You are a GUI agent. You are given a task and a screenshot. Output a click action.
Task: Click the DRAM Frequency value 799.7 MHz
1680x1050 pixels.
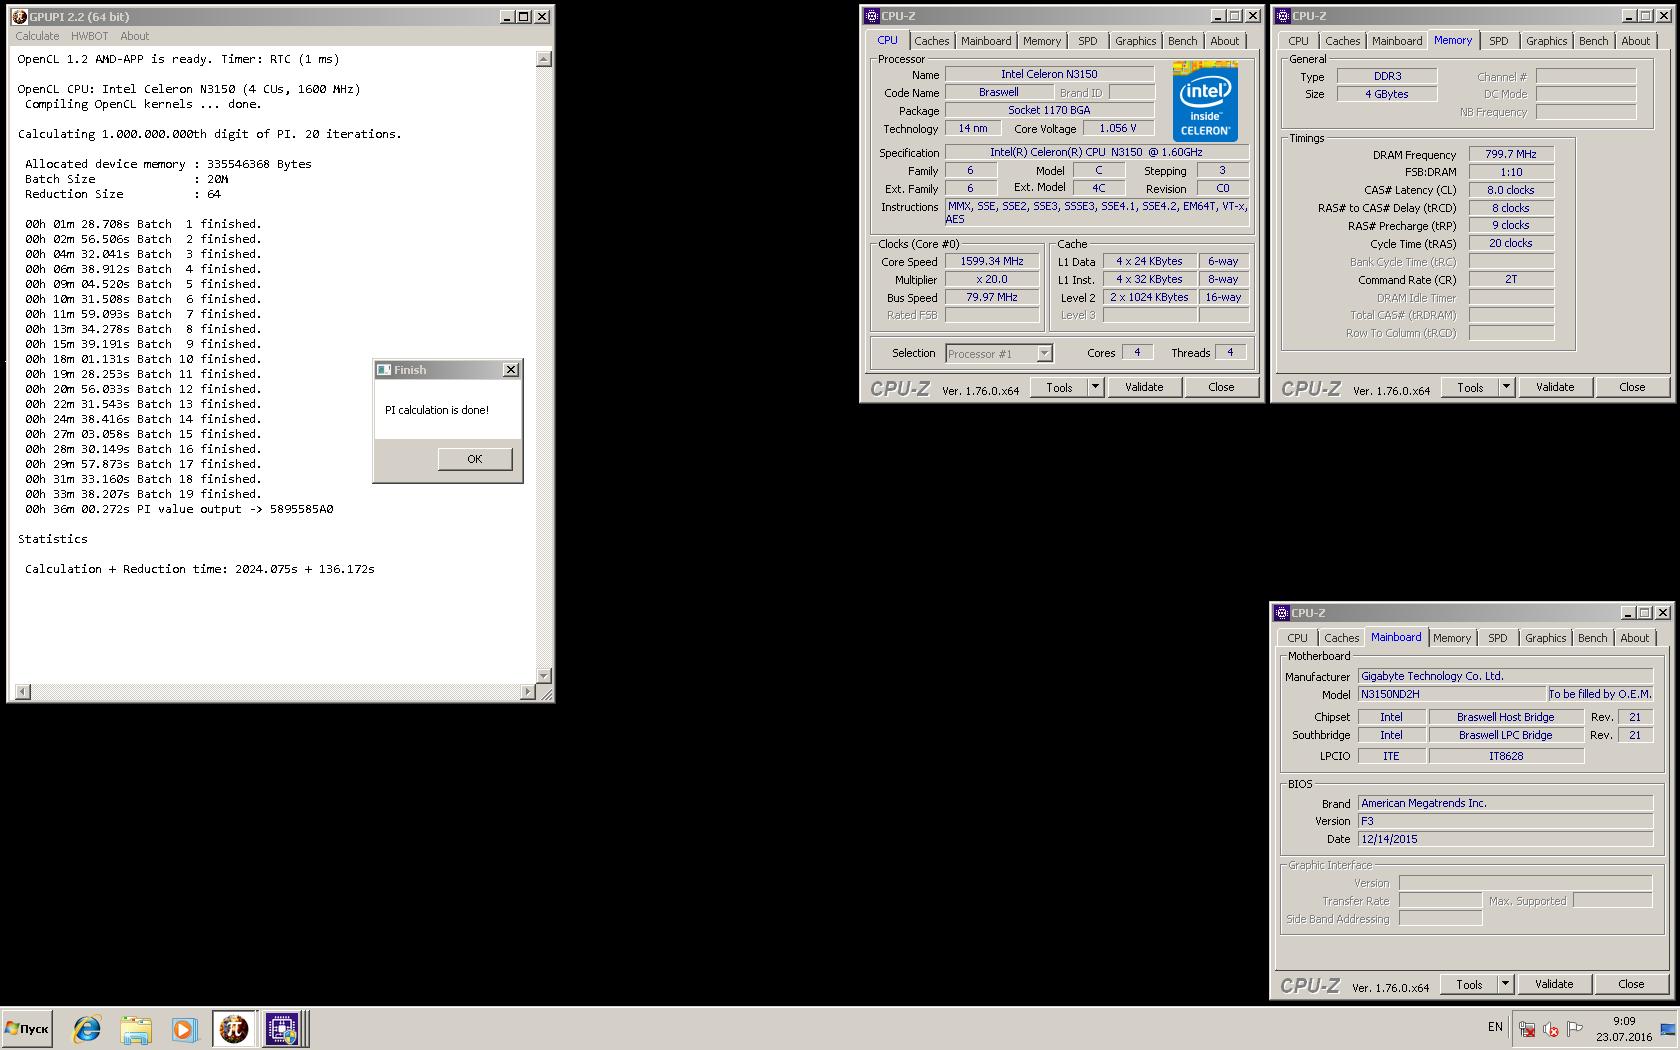[x=1510, y=155]
